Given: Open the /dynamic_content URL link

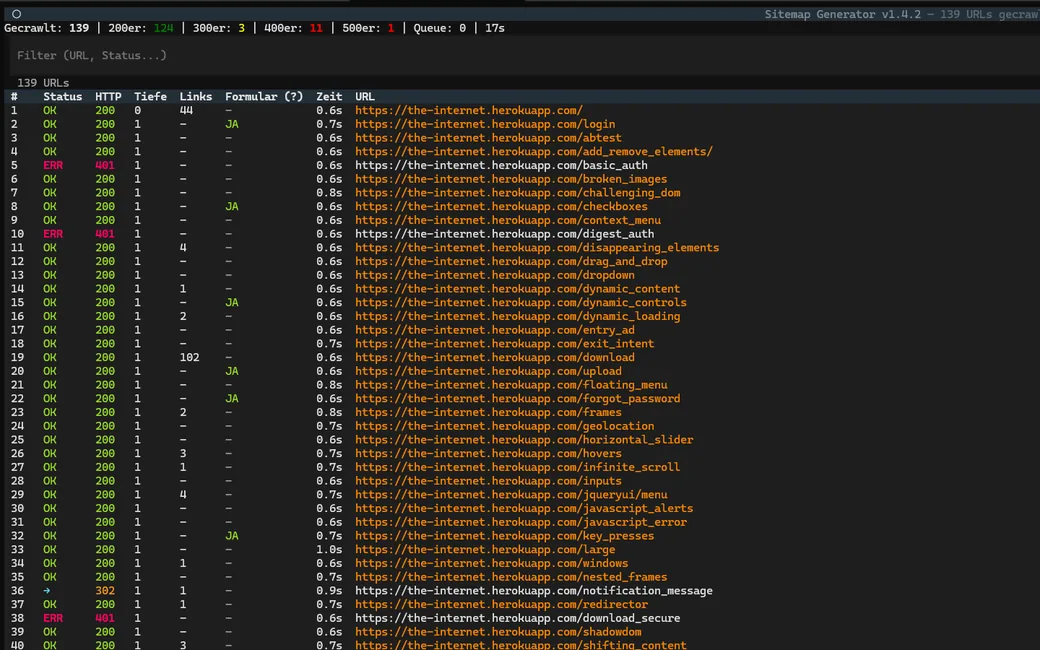Looking at the screenshot, I should [x=517, y=289].
